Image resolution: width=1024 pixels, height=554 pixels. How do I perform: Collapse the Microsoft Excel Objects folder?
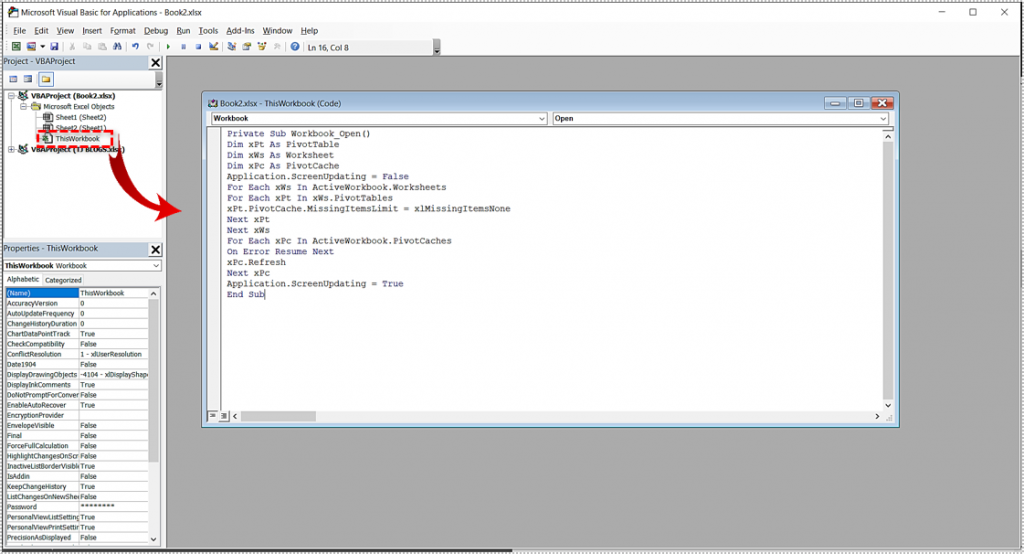coord(23,106)
